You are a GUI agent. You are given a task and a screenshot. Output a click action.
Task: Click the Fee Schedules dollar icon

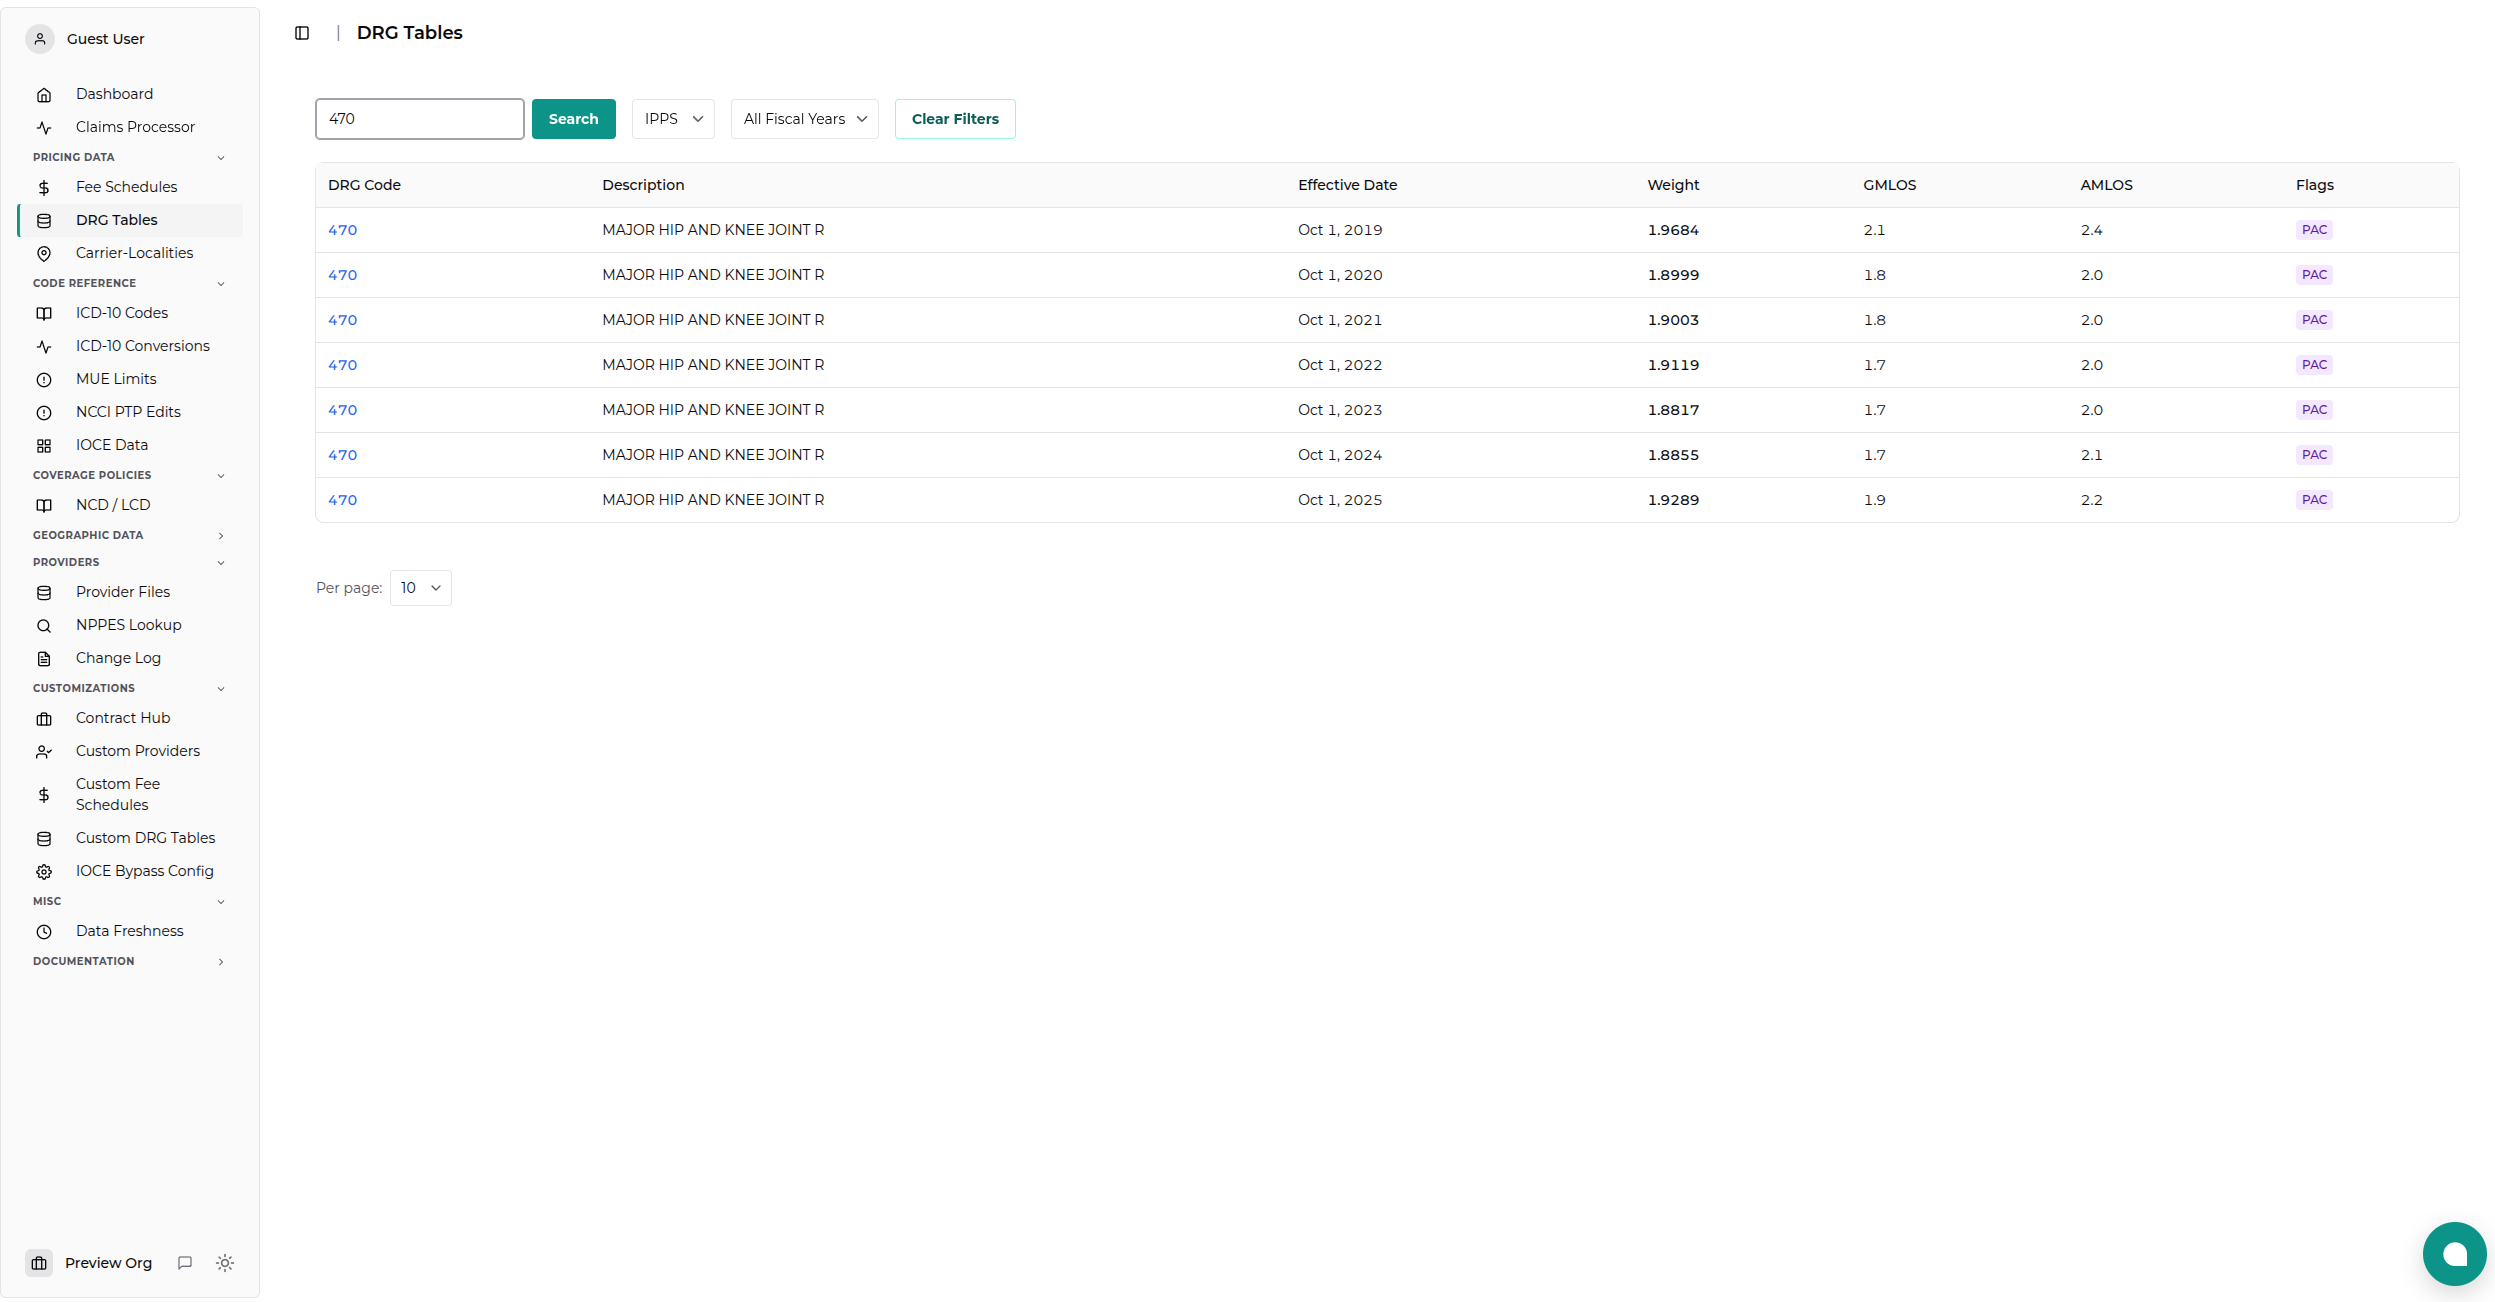tap(44, 188)
